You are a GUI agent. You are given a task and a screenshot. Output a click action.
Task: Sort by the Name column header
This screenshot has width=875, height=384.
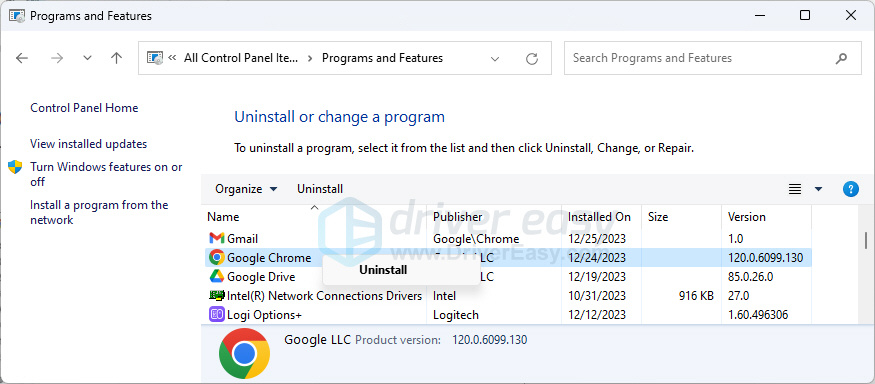[x=223, y=217]
